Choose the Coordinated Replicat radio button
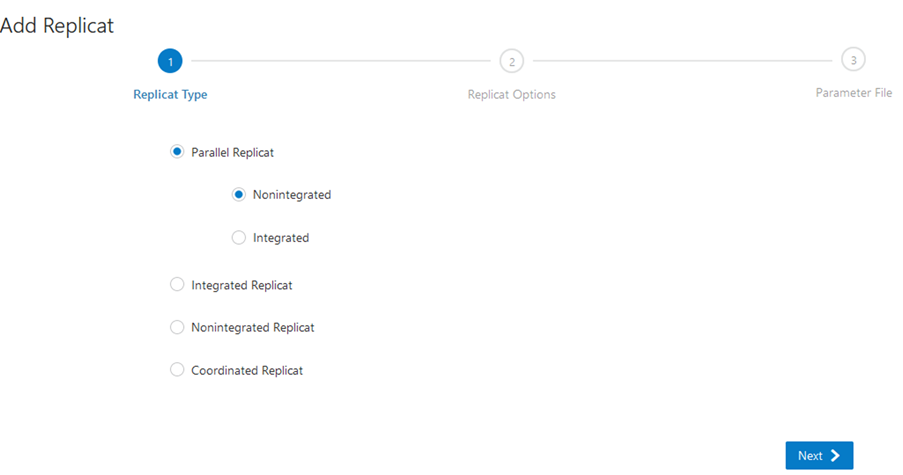This screenshot has width=903, height=475. pyautogui.click(x=177, y=370)
